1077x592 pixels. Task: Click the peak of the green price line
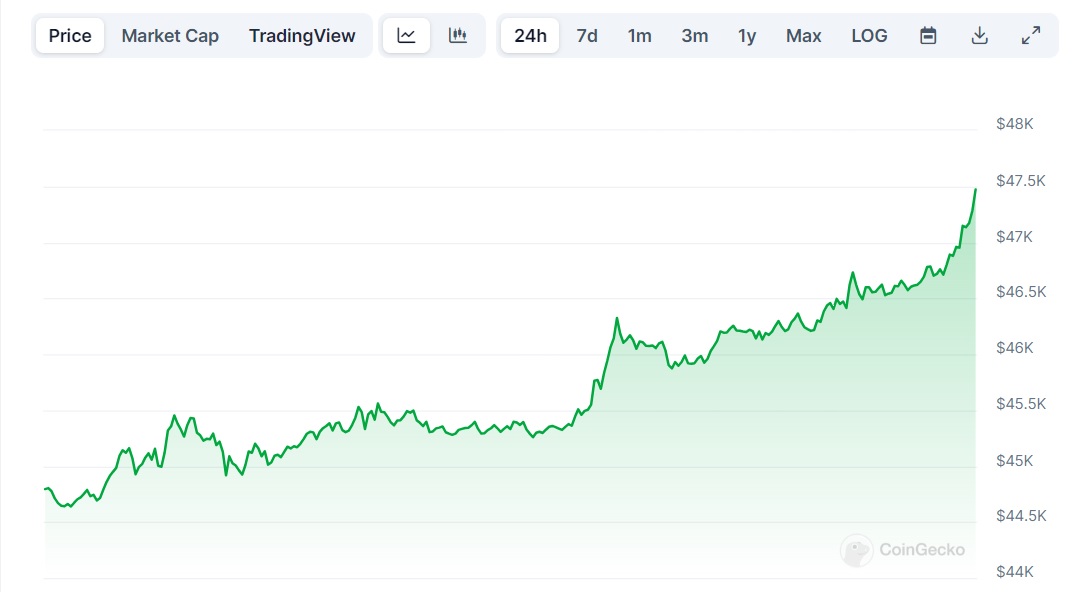[974, 190]
